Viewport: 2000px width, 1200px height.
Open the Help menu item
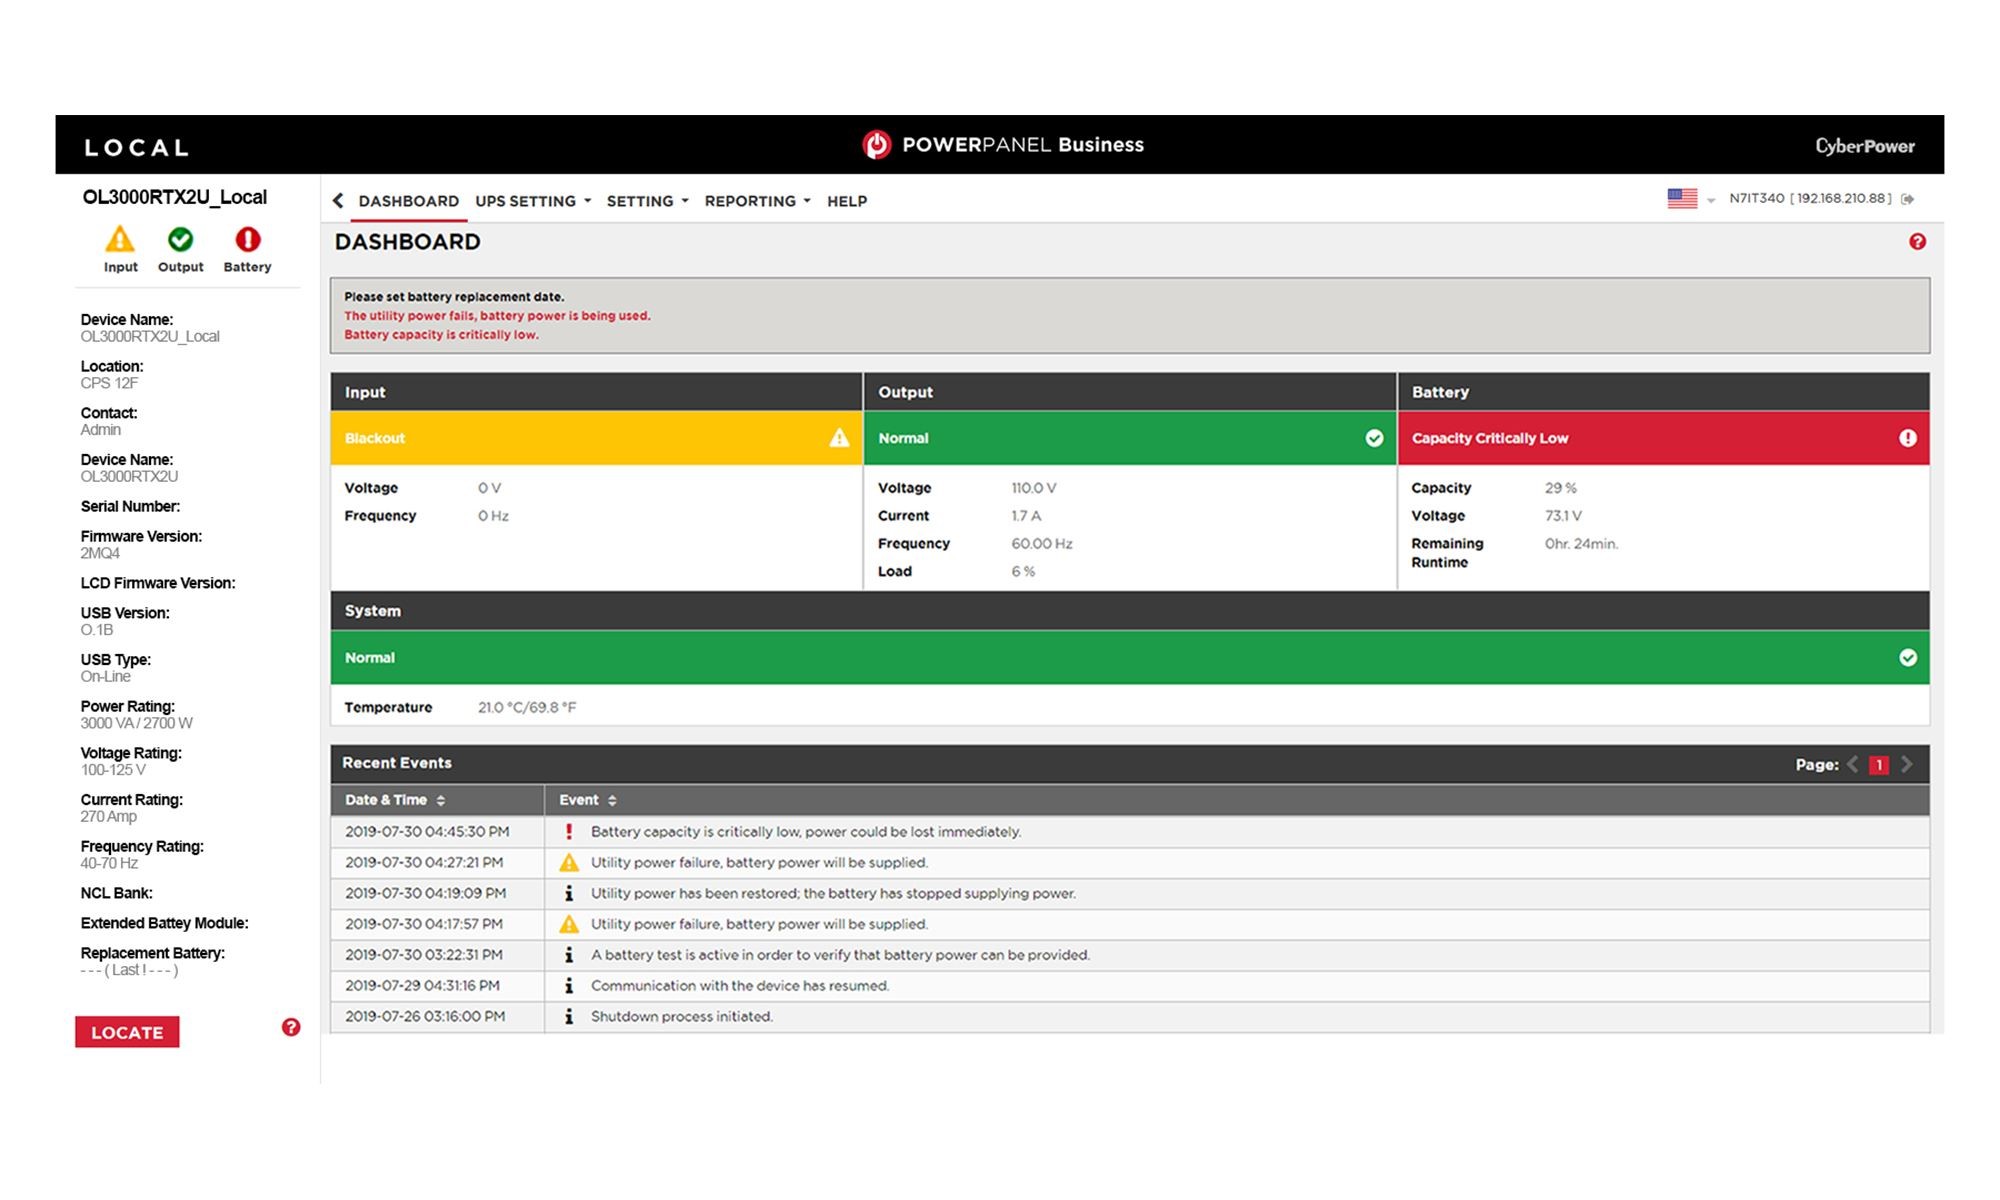point(846,201)
